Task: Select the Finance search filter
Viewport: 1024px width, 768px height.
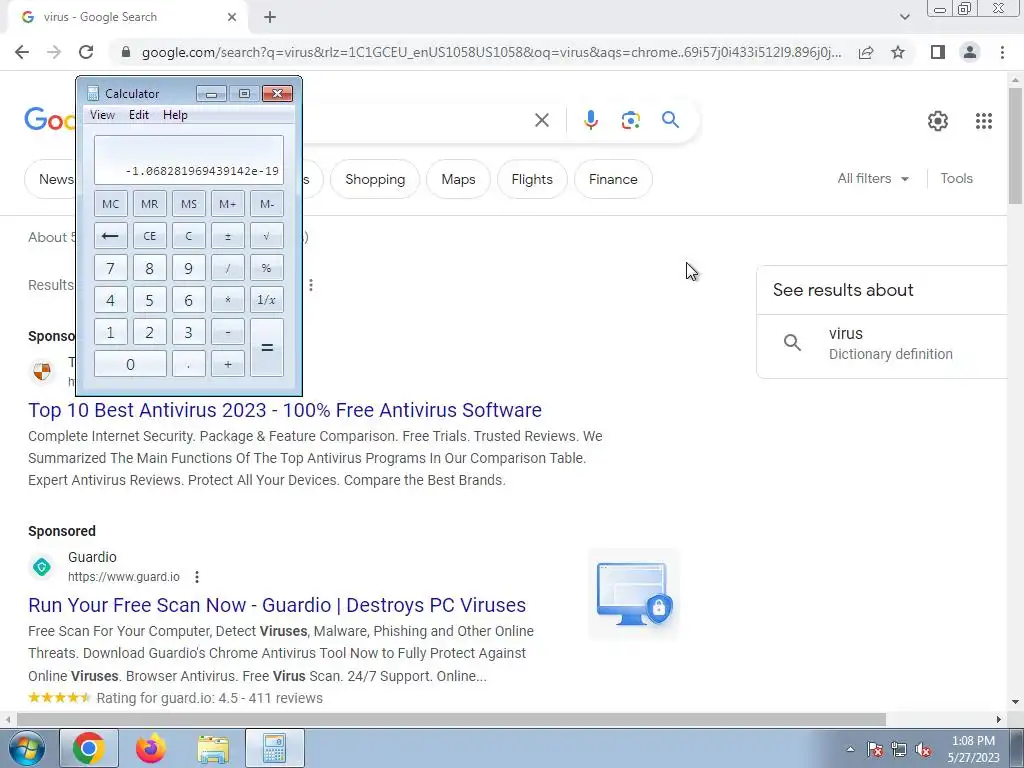Action: coord(613,179)
